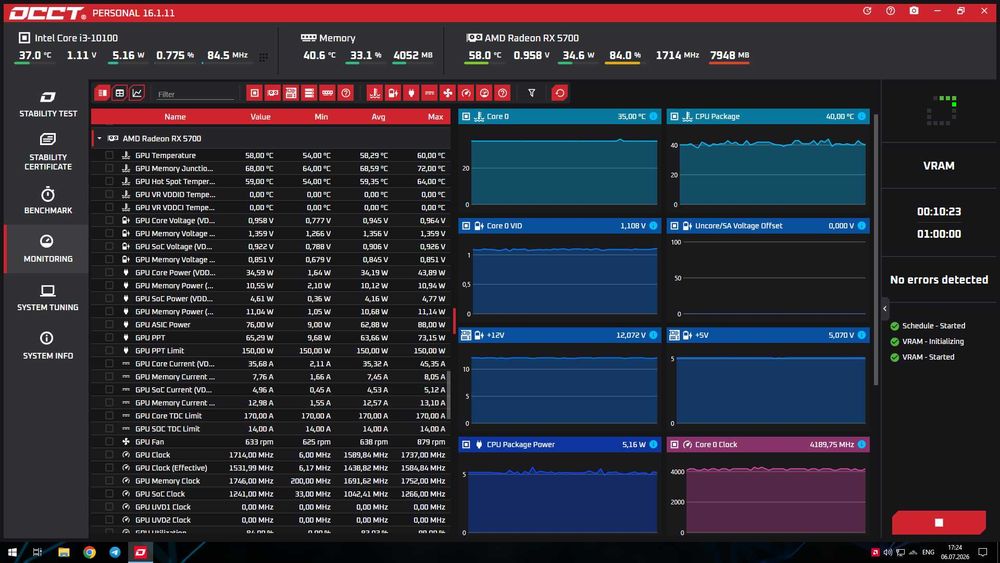Switch to graph-only view icon
This screenshot has width=1000, height=563.
pos(136,93)
